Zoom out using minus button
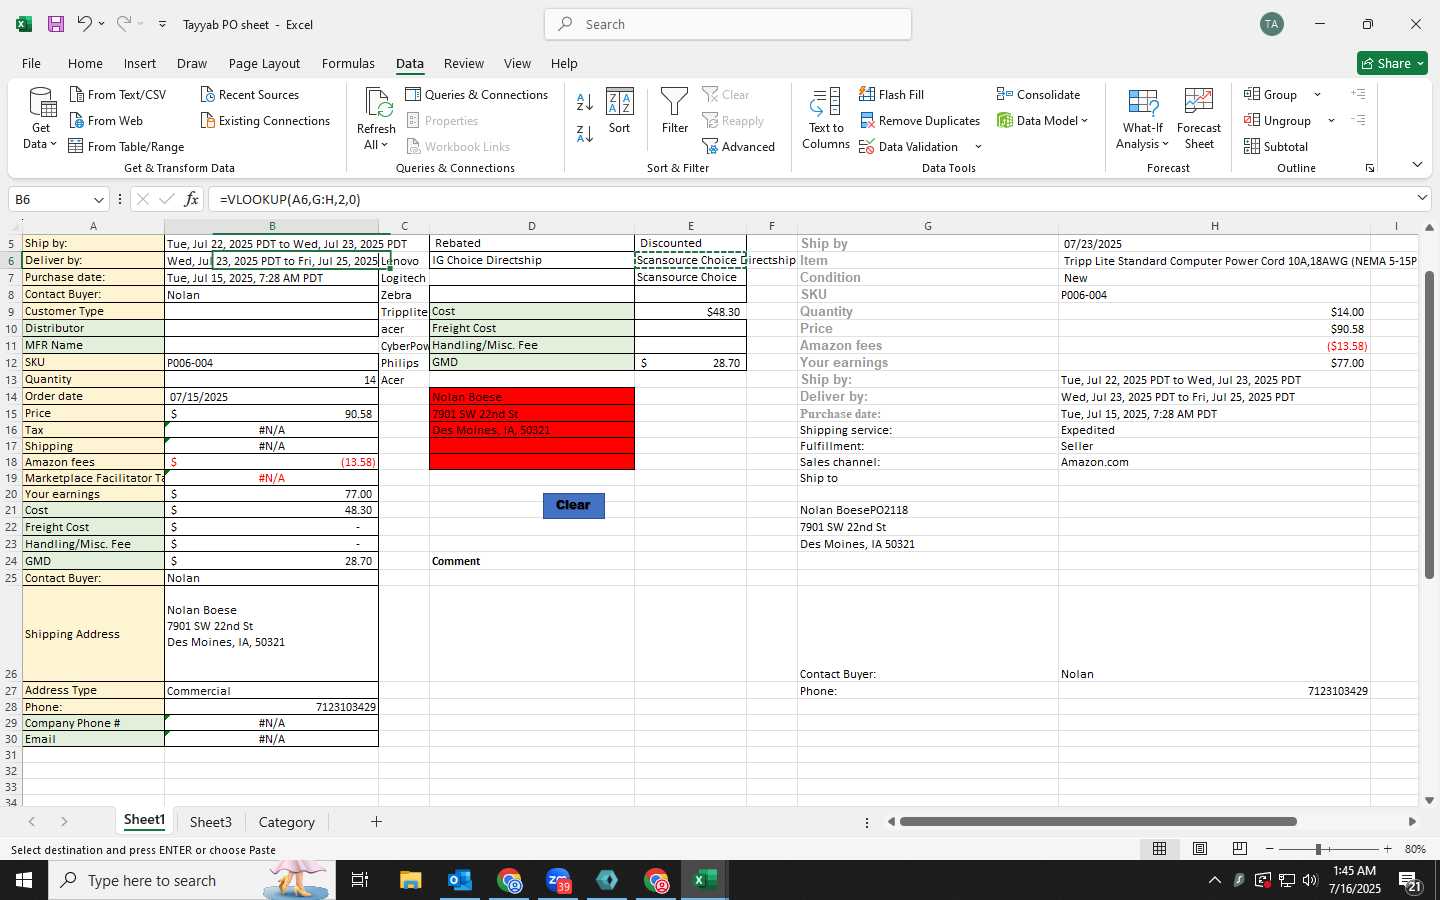This screenshot has height=900, width=1440. point(1269,849)
